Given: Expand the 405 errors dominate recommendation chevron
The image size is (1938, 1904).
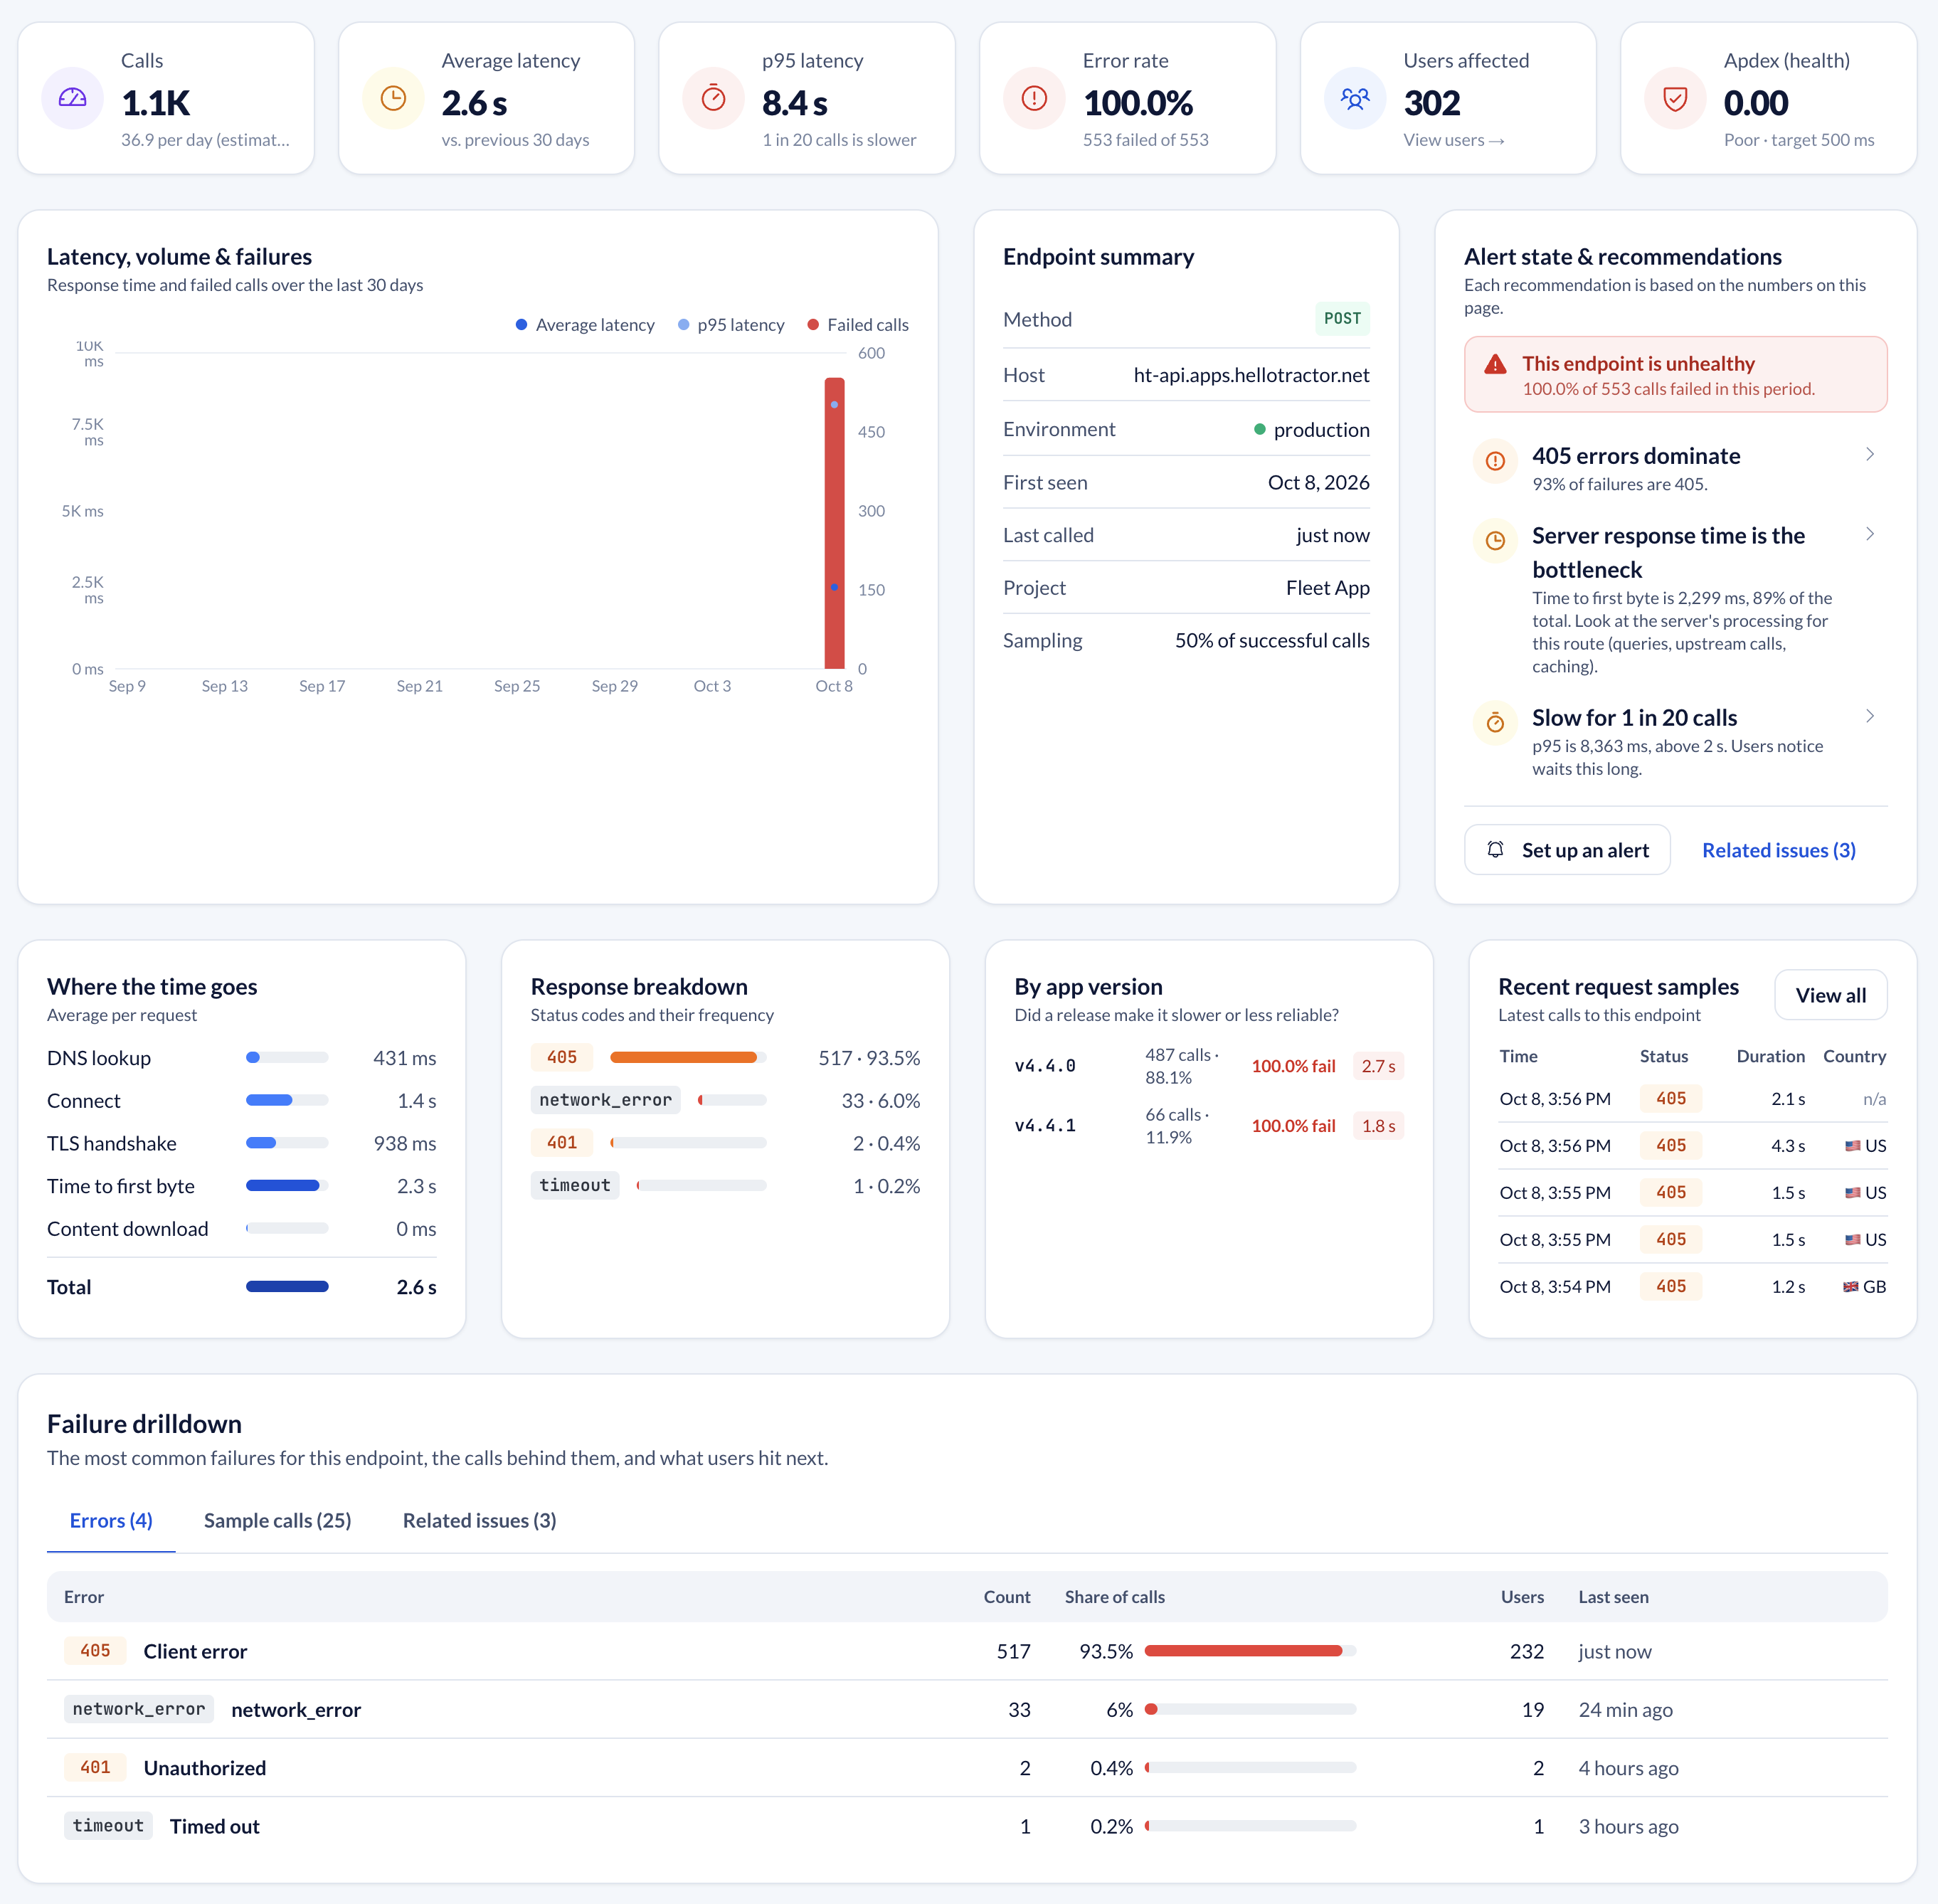Looking at the screenshot, I should (1869, 454).
